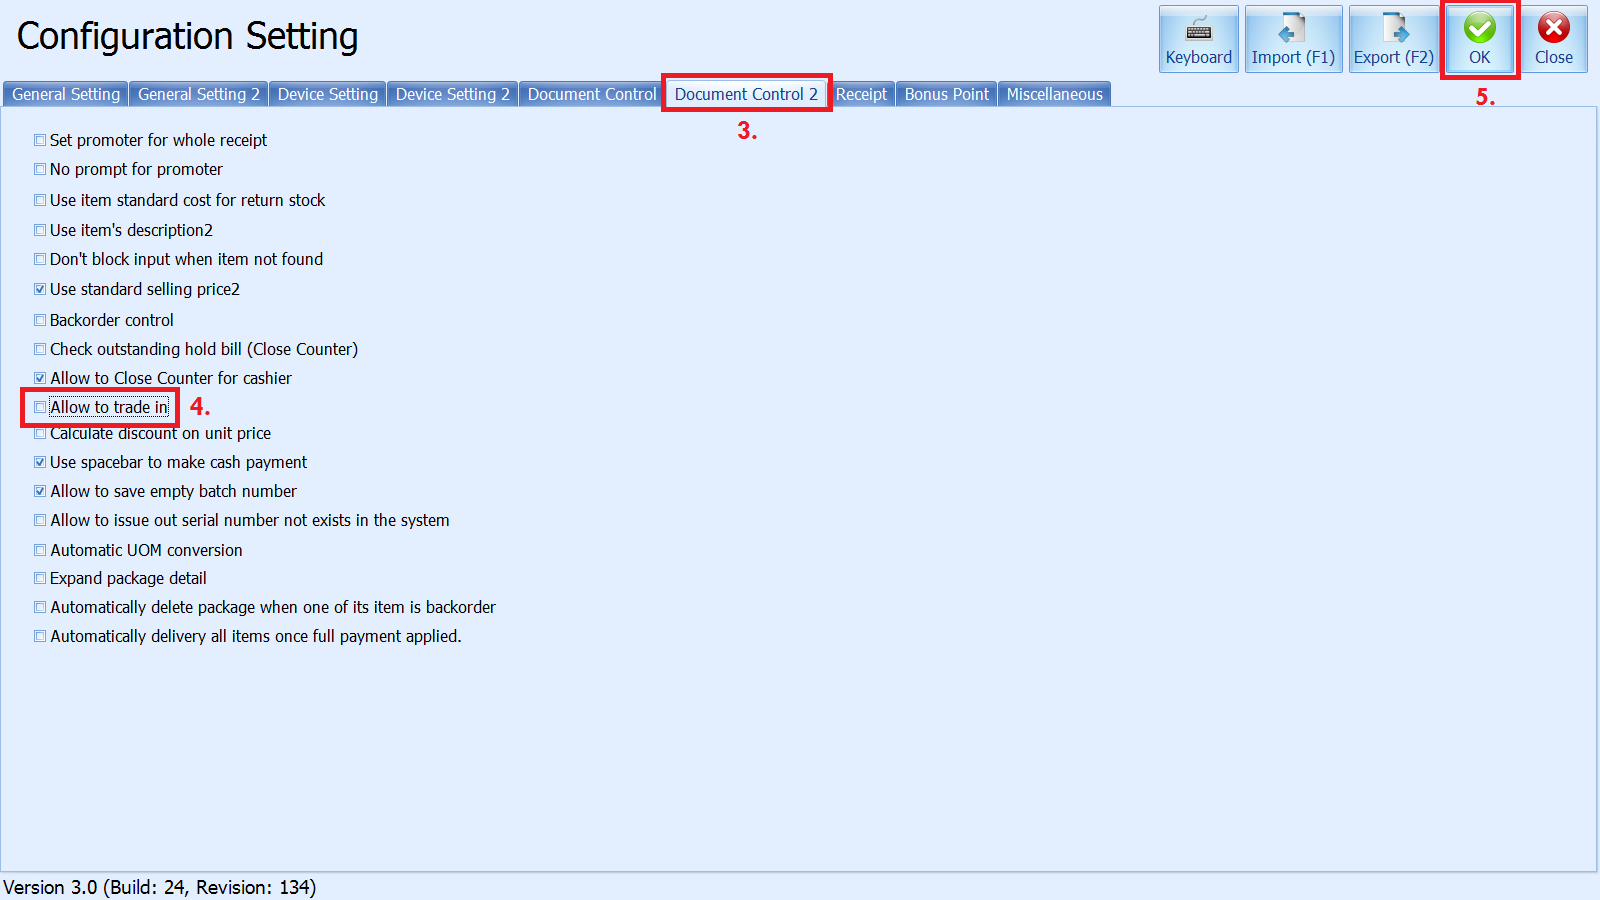The height and width of the screenshot is (900, 1600).
Task: Switch to the Document Control tab
Action: [x=591, y=94]
